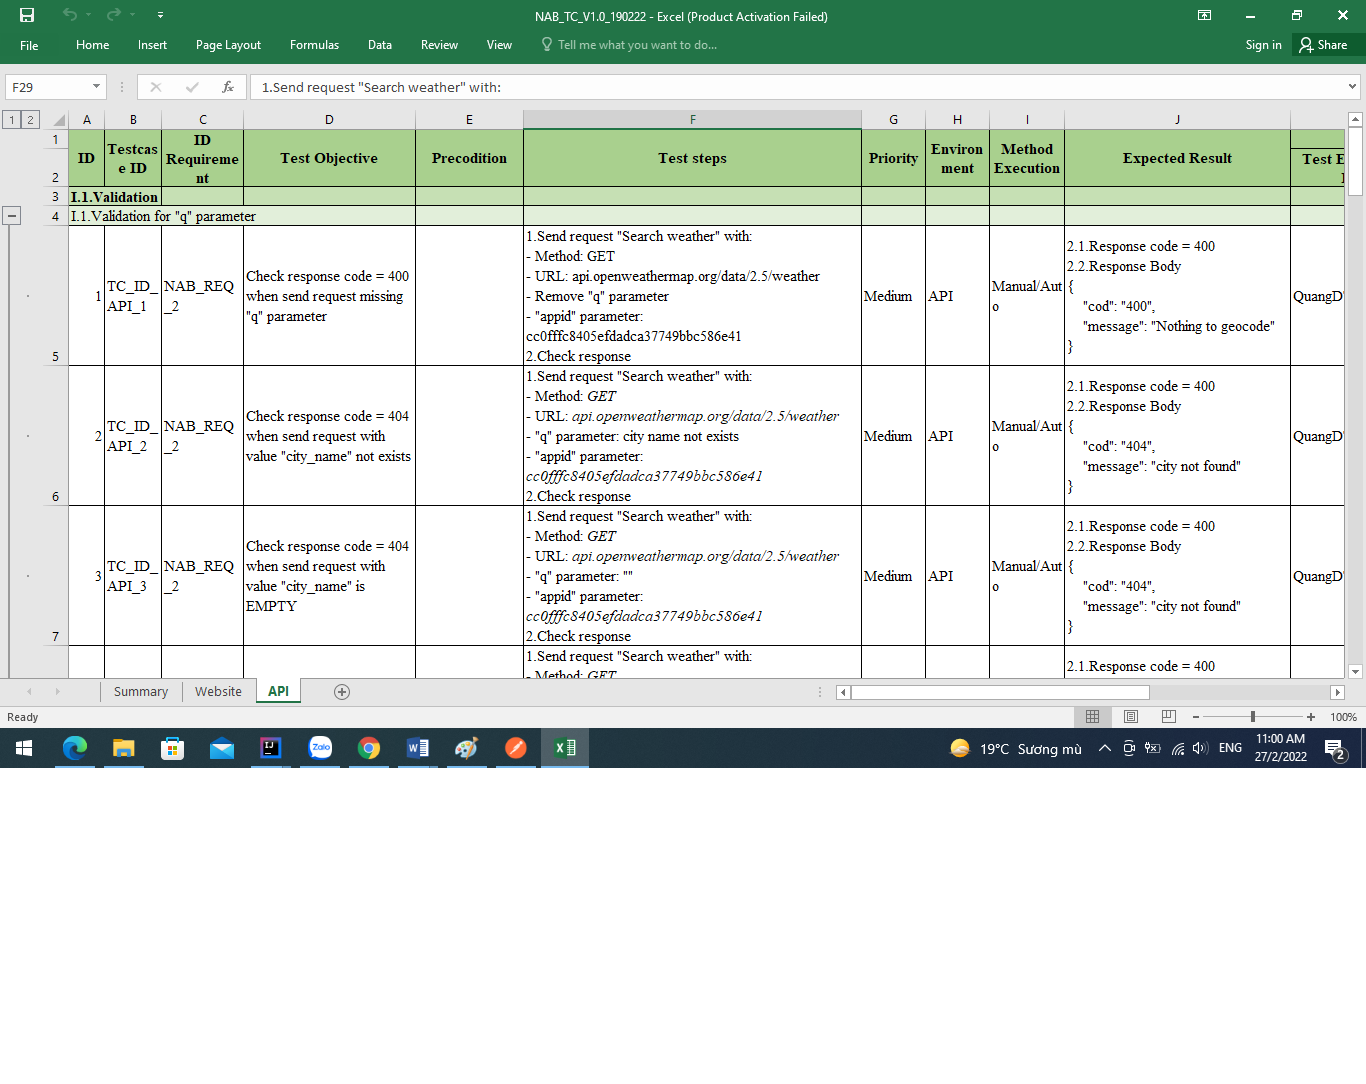Collapse the row group with minus button
The width and height of the screenshot is (1366, 1084).
click(x=12, y=215)
